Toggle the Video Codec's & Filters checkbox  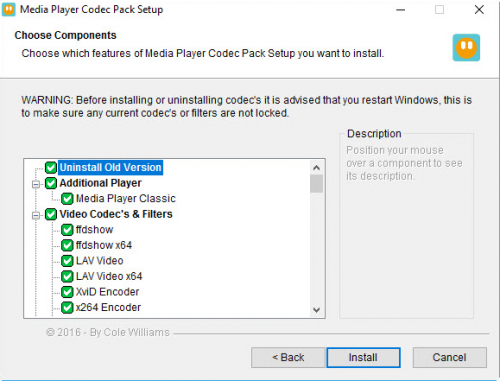click(x=51, y=214)
